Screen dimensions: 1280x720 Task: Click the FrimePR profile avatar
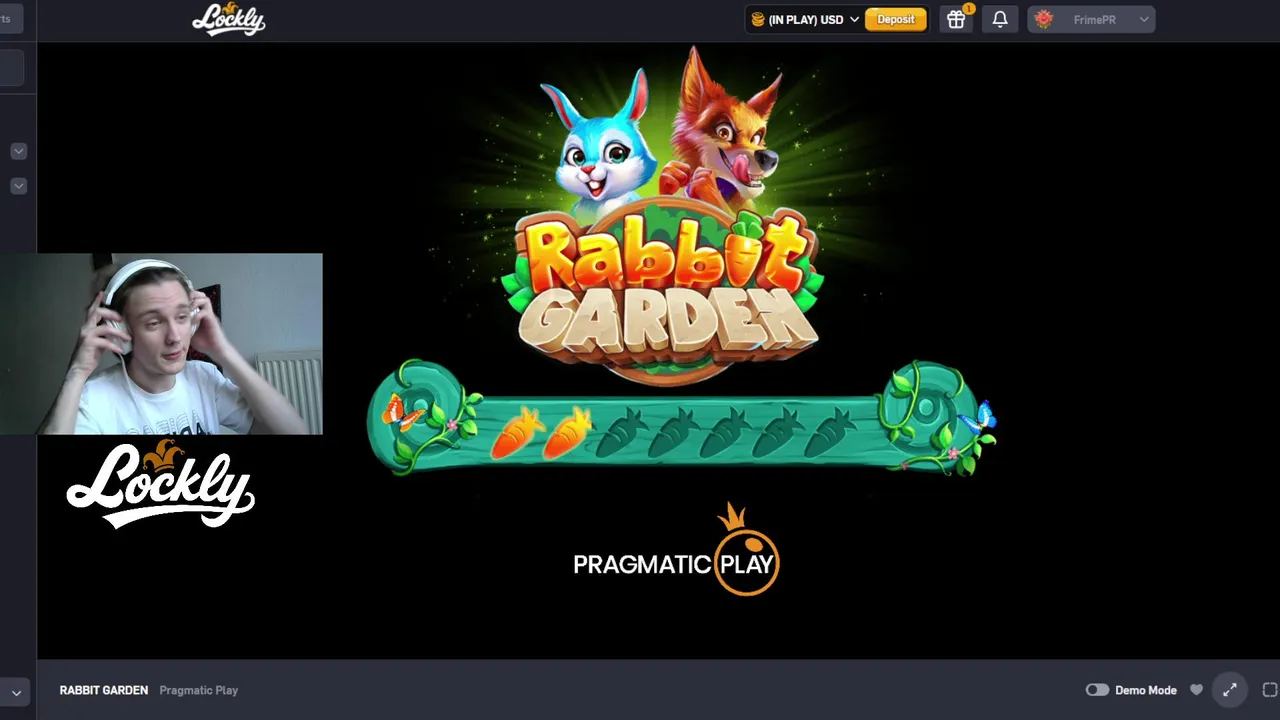click(1044, 20)
